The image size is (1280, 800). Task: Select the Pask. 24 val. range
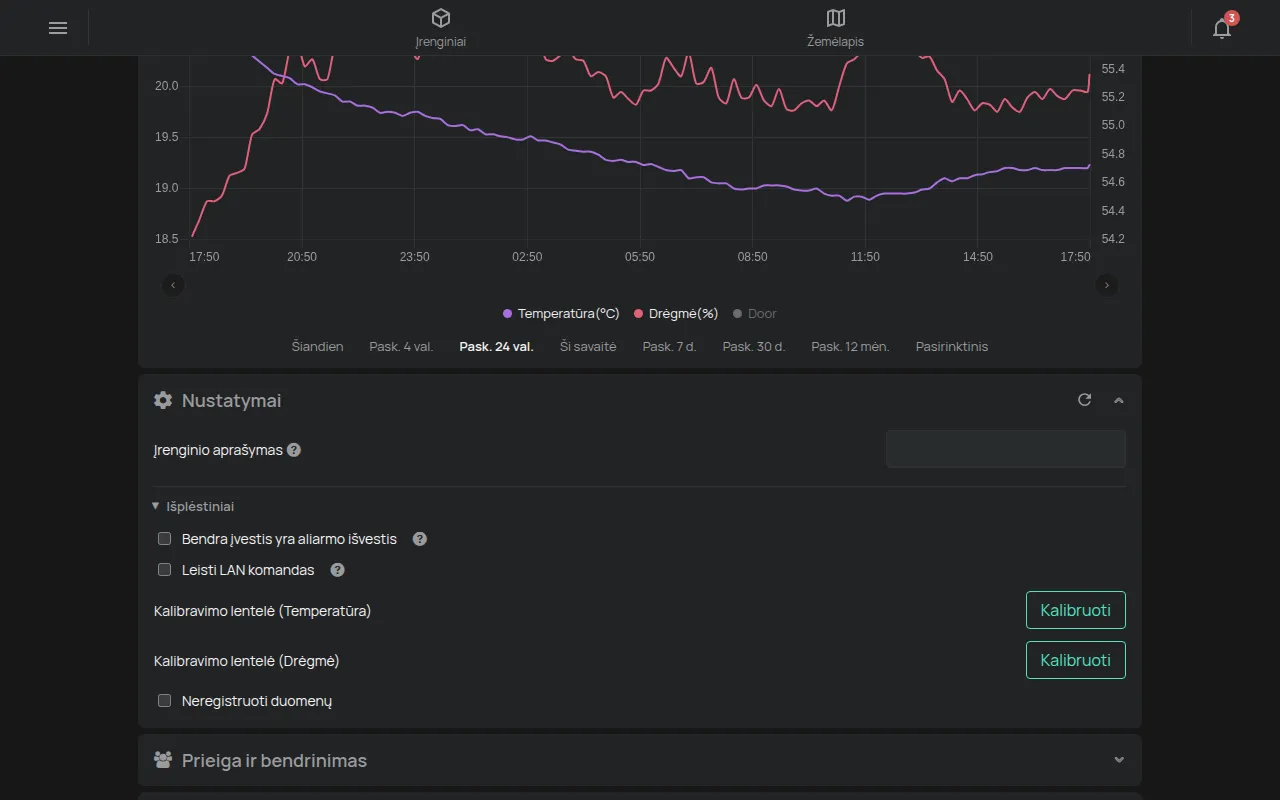coord(496,347)
